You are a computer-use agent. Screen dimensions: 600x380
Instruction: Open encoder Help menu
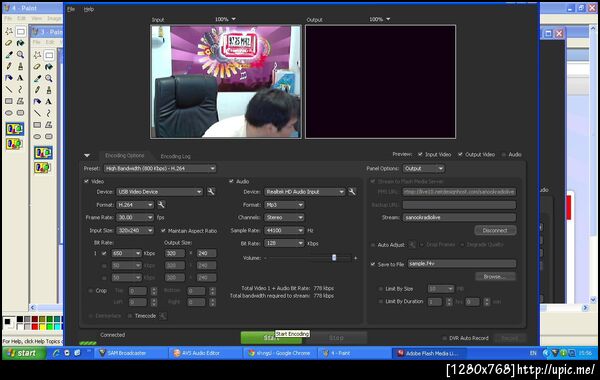(89, 9)
